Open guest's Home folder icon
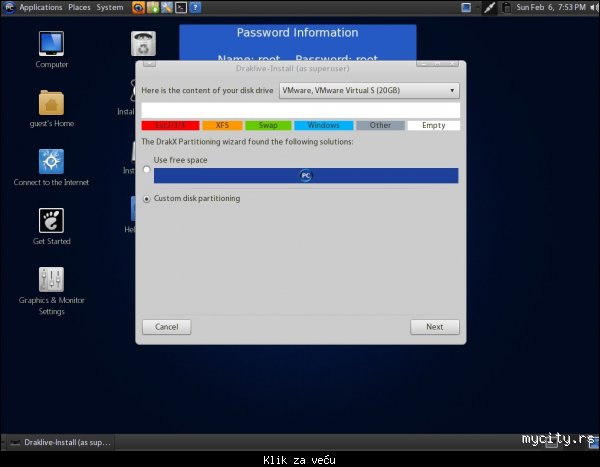Screen dimensions: 600x467 click(51, 102)
